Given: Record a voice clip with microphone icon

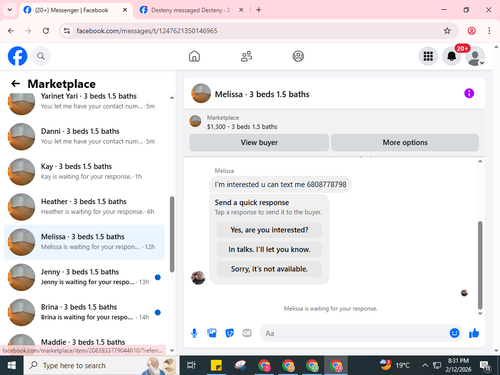Looking at the screenshot, I should click(194, 333).
